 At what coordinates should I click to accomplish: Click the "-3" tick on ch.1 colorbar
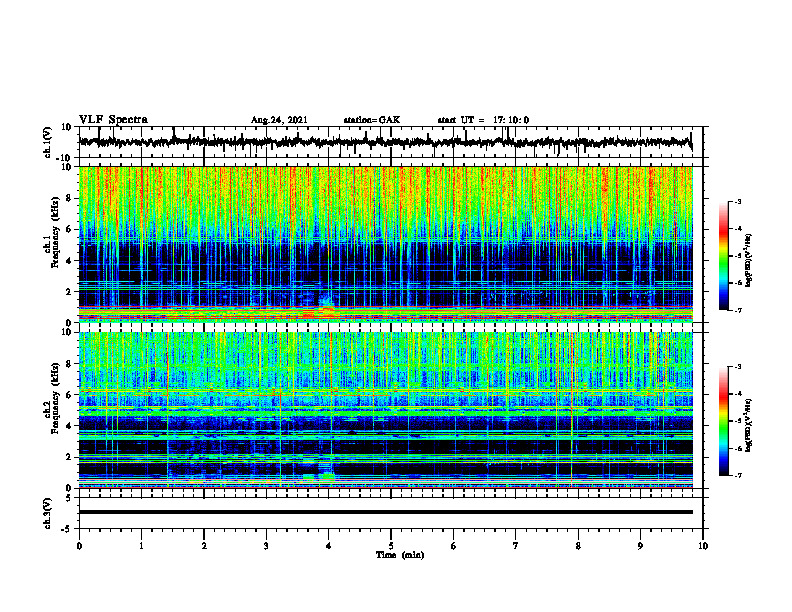(737, 201)
